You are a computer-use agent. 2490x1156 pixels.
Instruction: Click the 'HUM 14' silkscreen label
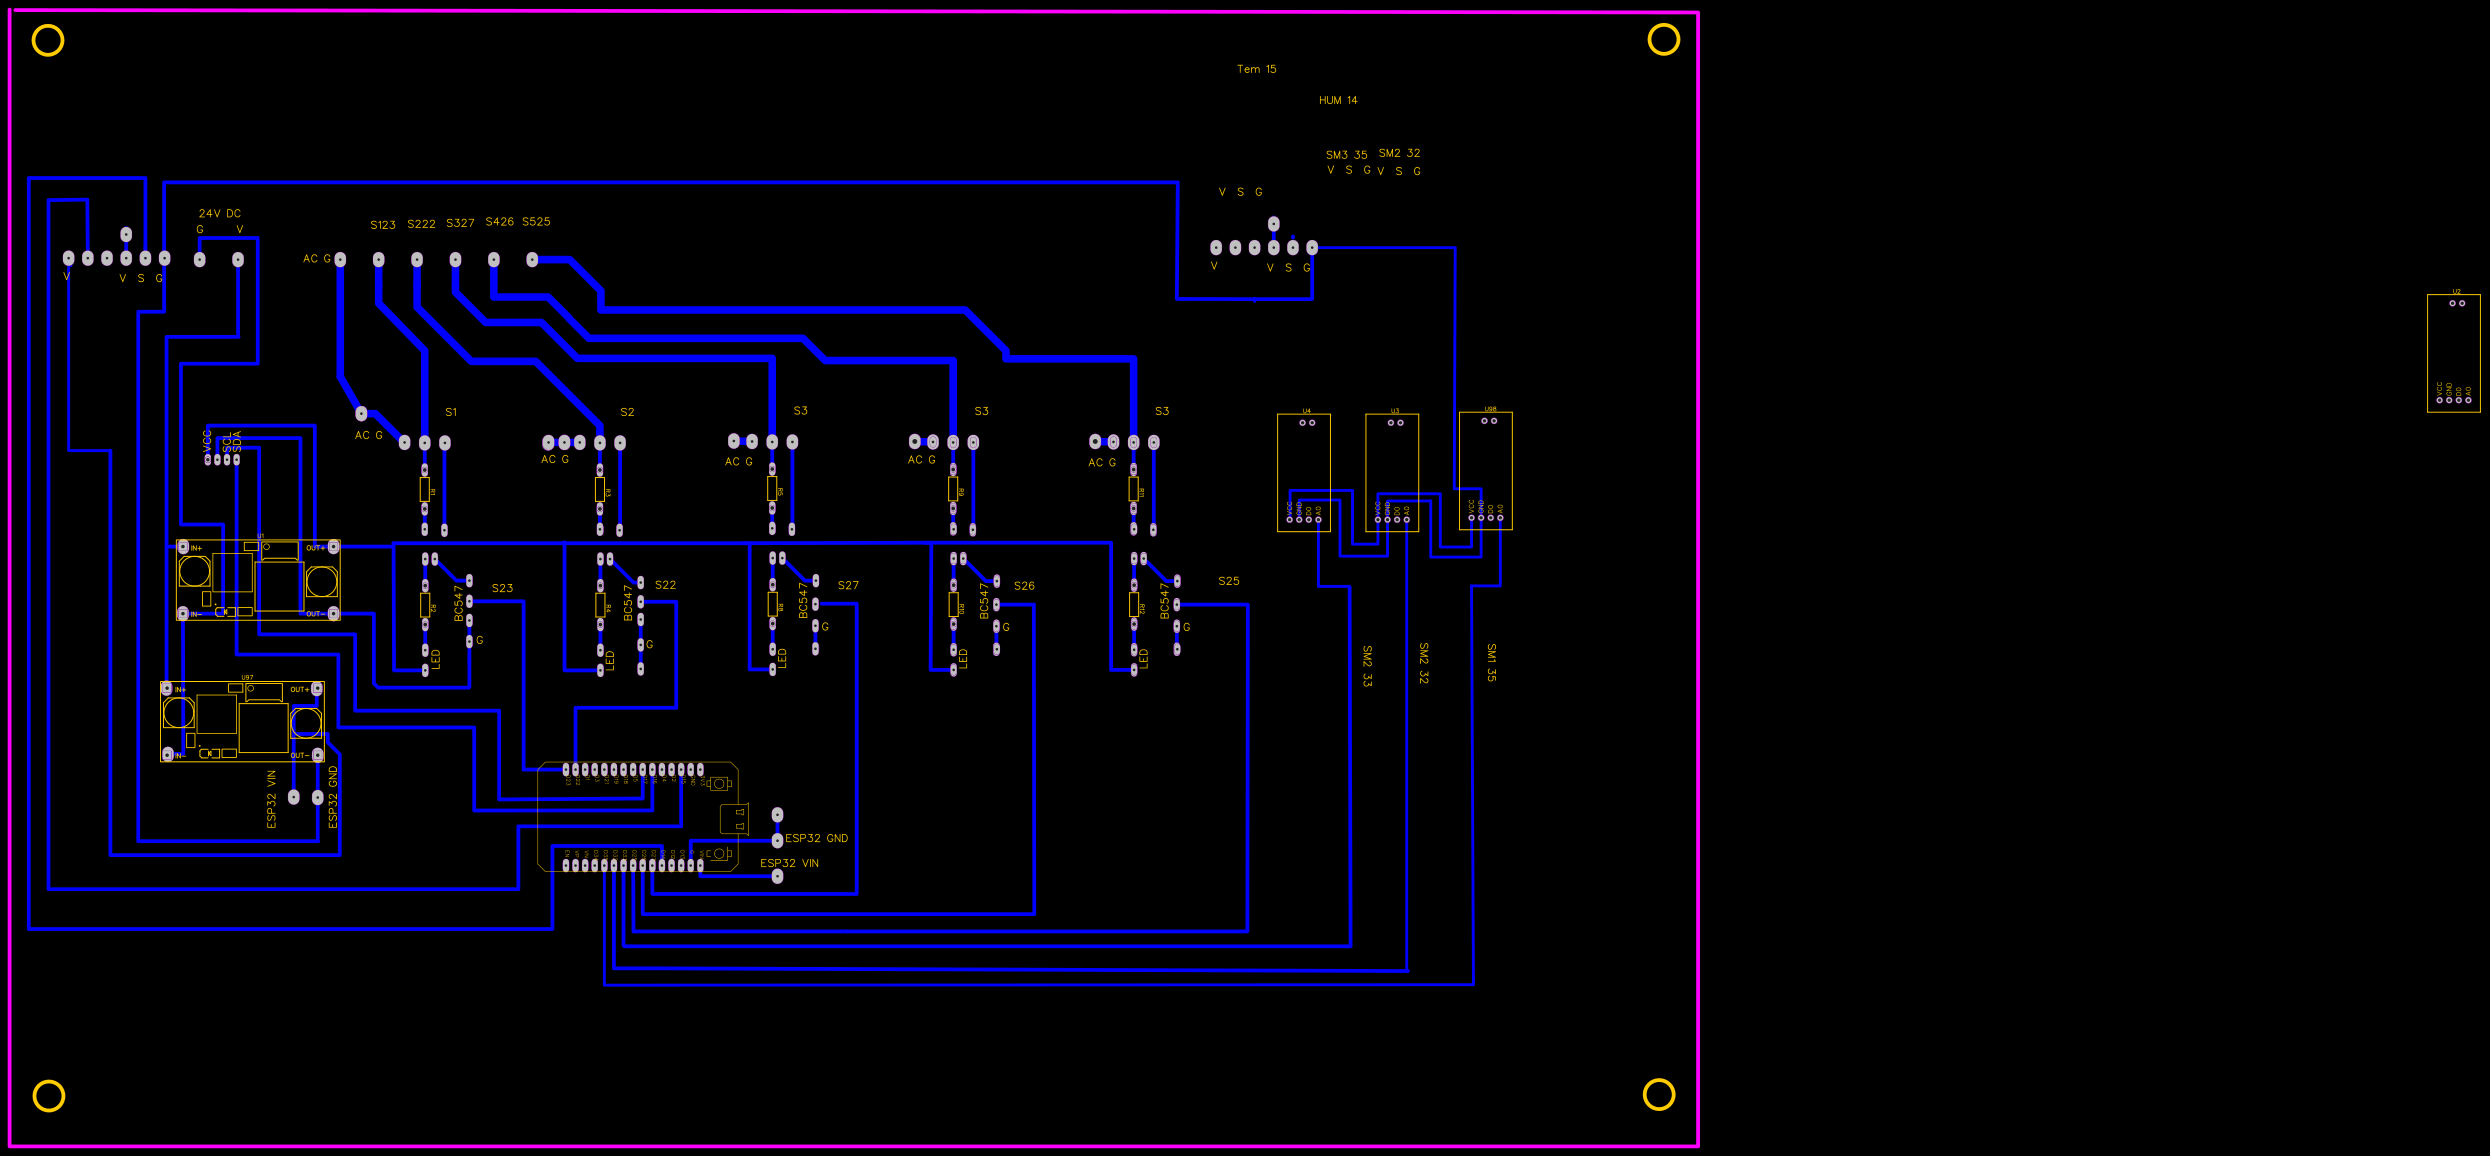(1337, 100)
